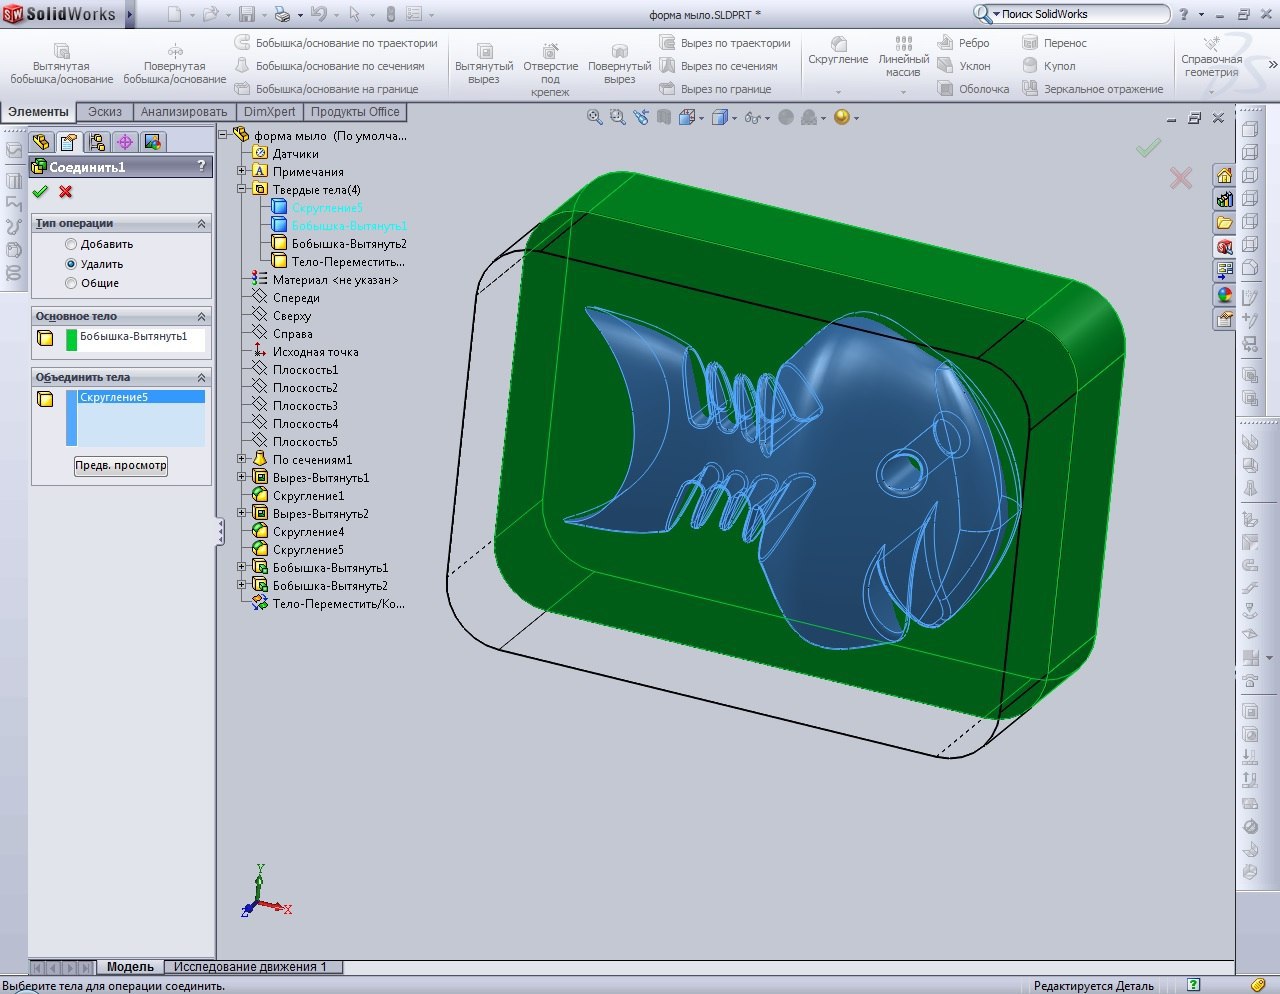This screenshot has height=994, width=1280.
Task: Switch to the Продукты Office tab
Action: pyautogui.click(x=355, y=112)
